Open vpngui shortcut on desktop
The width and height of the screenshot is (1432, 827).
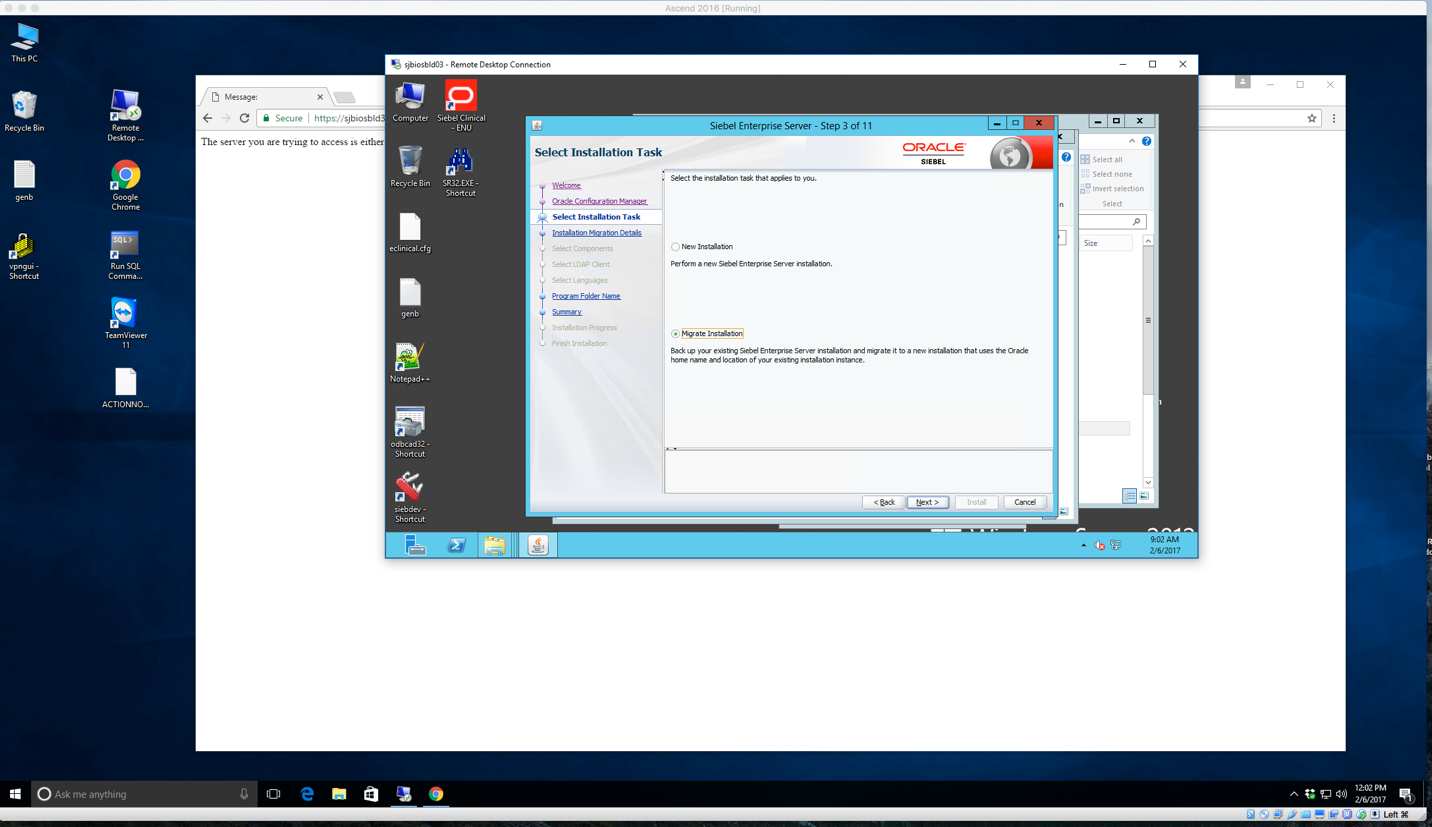pos(24,255)
